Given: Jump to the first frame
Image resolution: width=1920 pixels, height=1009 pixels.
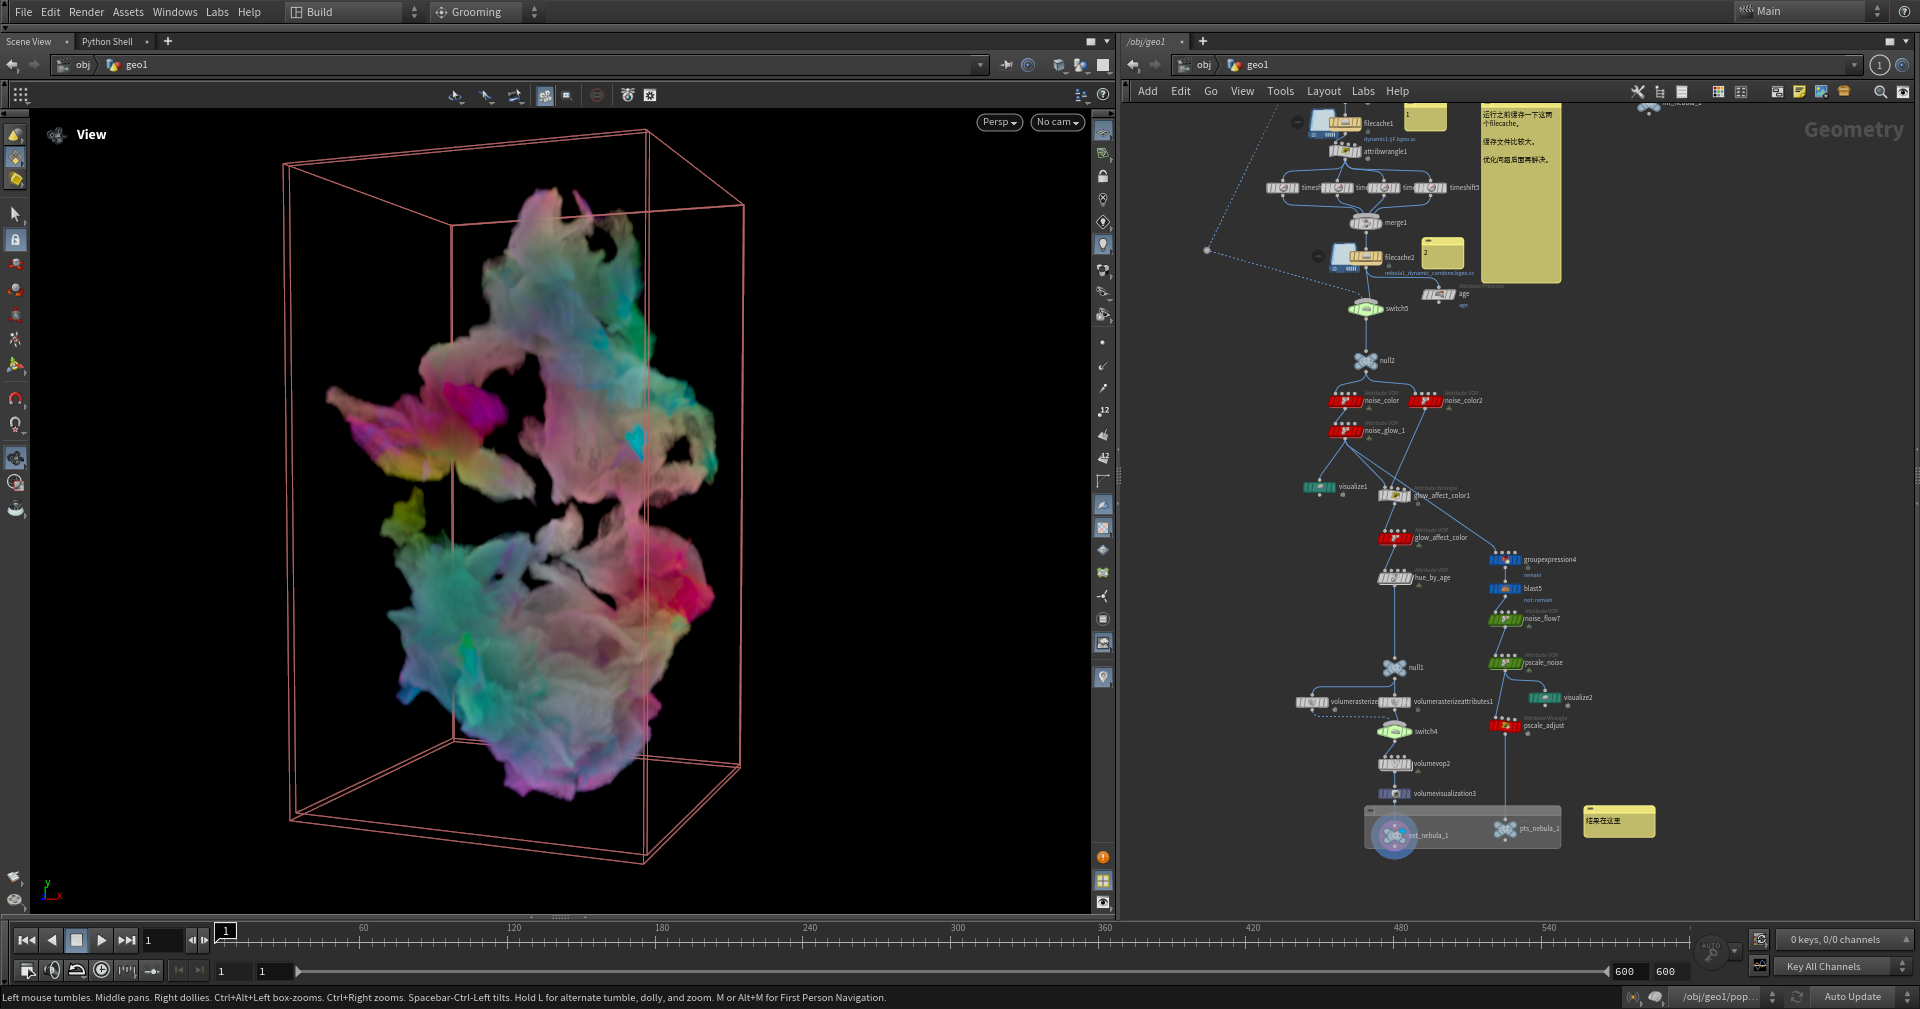Looking at the screenshot, I should click(x=27, y=940).
